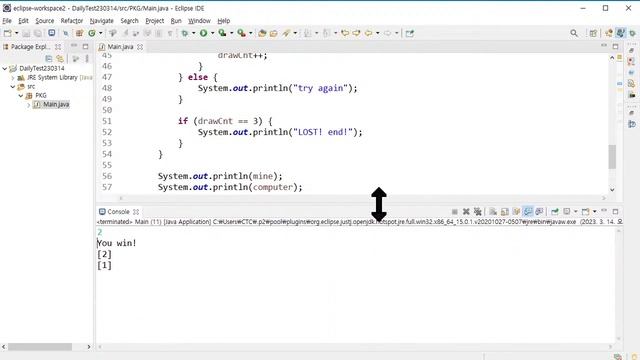
Task: Collapse the PKG package node
Action: click(x=21, y=96)
